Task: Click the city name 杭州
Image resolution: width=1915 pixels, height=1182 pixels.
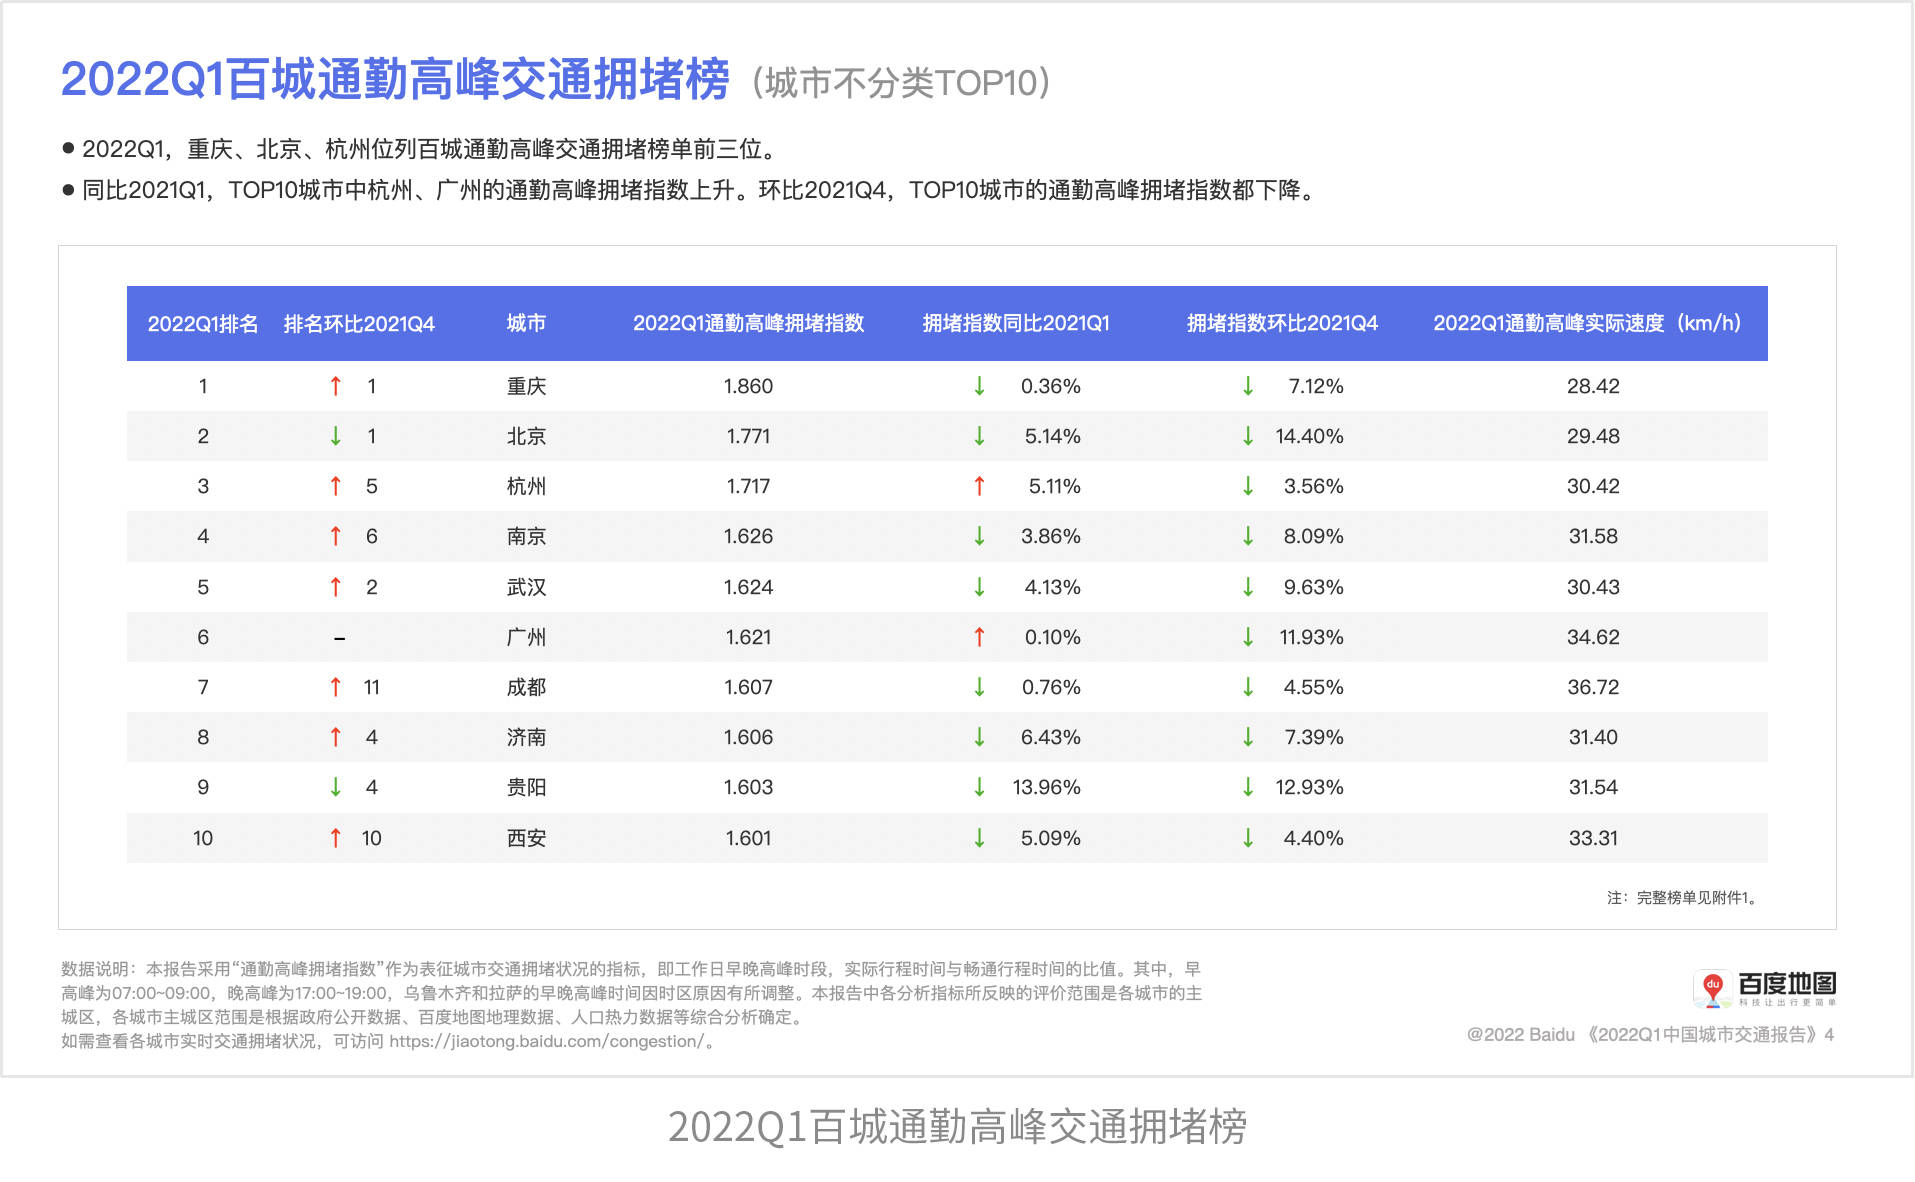Action: click(x=526, y=486)
